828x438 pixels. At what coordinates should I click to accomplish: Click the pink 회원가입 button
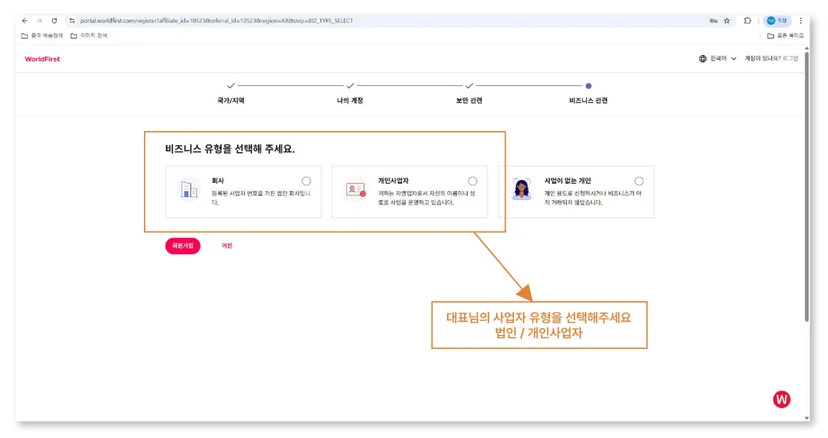click(183, 246)
